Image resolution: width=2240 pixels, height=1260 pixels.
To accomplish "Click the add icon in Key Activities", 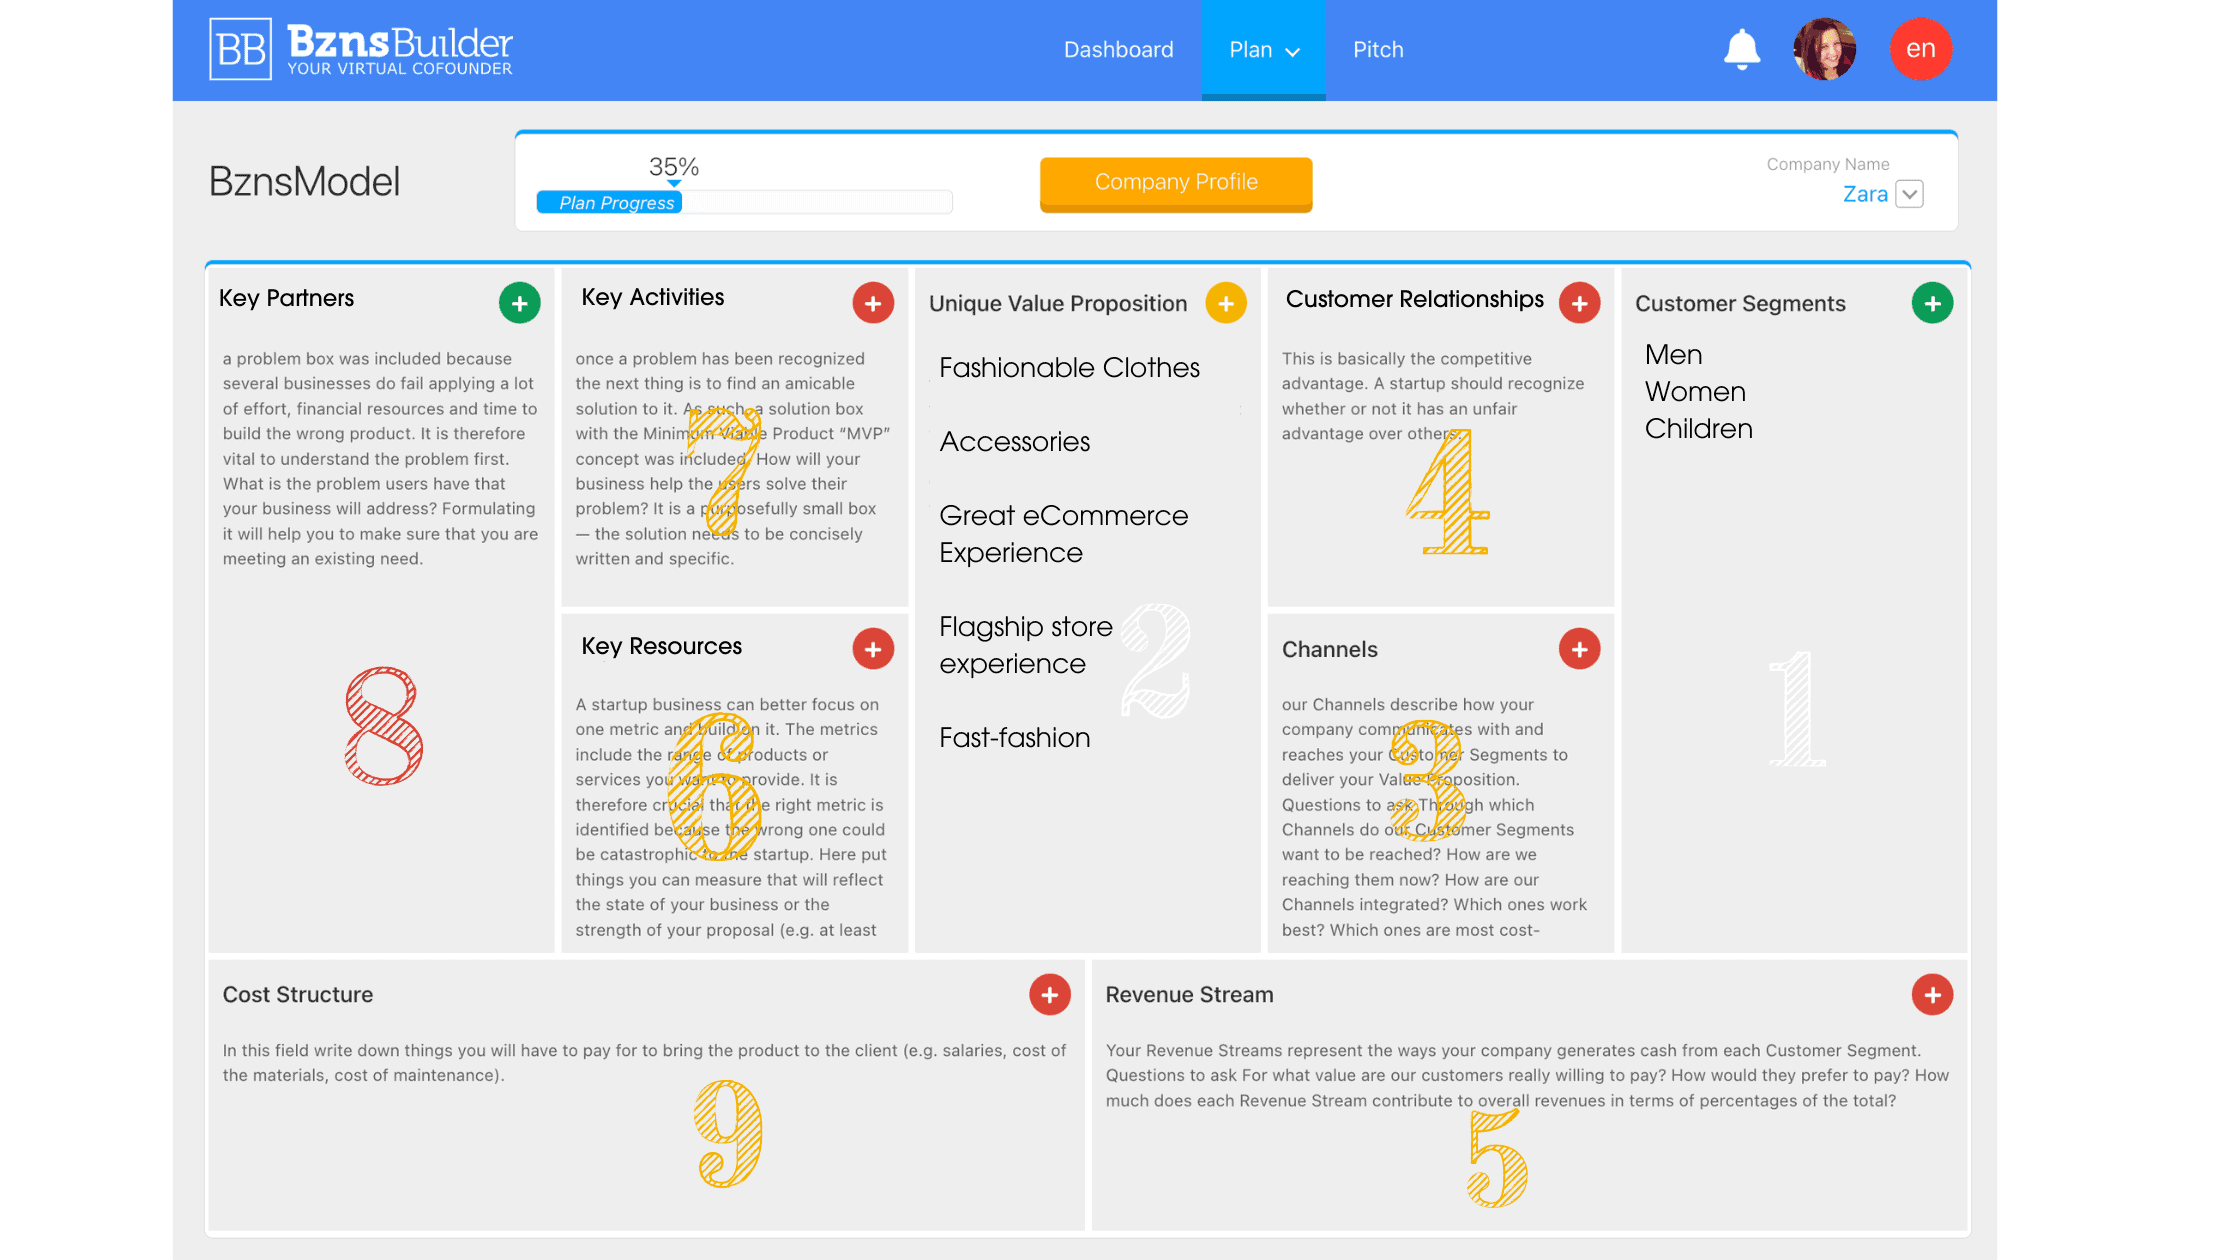I will (874, 302).
